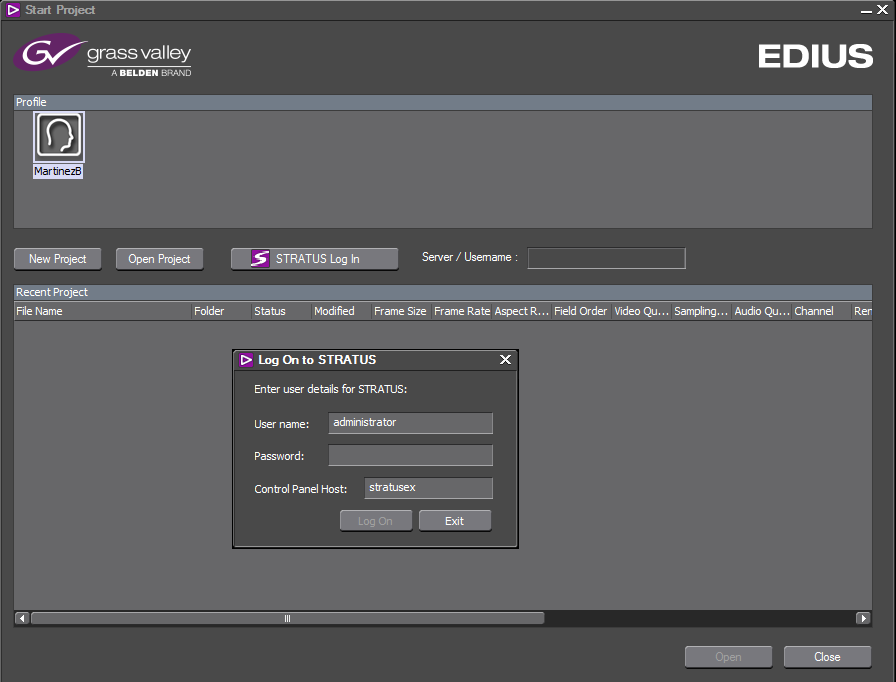This screenshot has width=896, height=682.
Task: Close the Log On to STRATUS dialog
Action: tap(505, 359)
